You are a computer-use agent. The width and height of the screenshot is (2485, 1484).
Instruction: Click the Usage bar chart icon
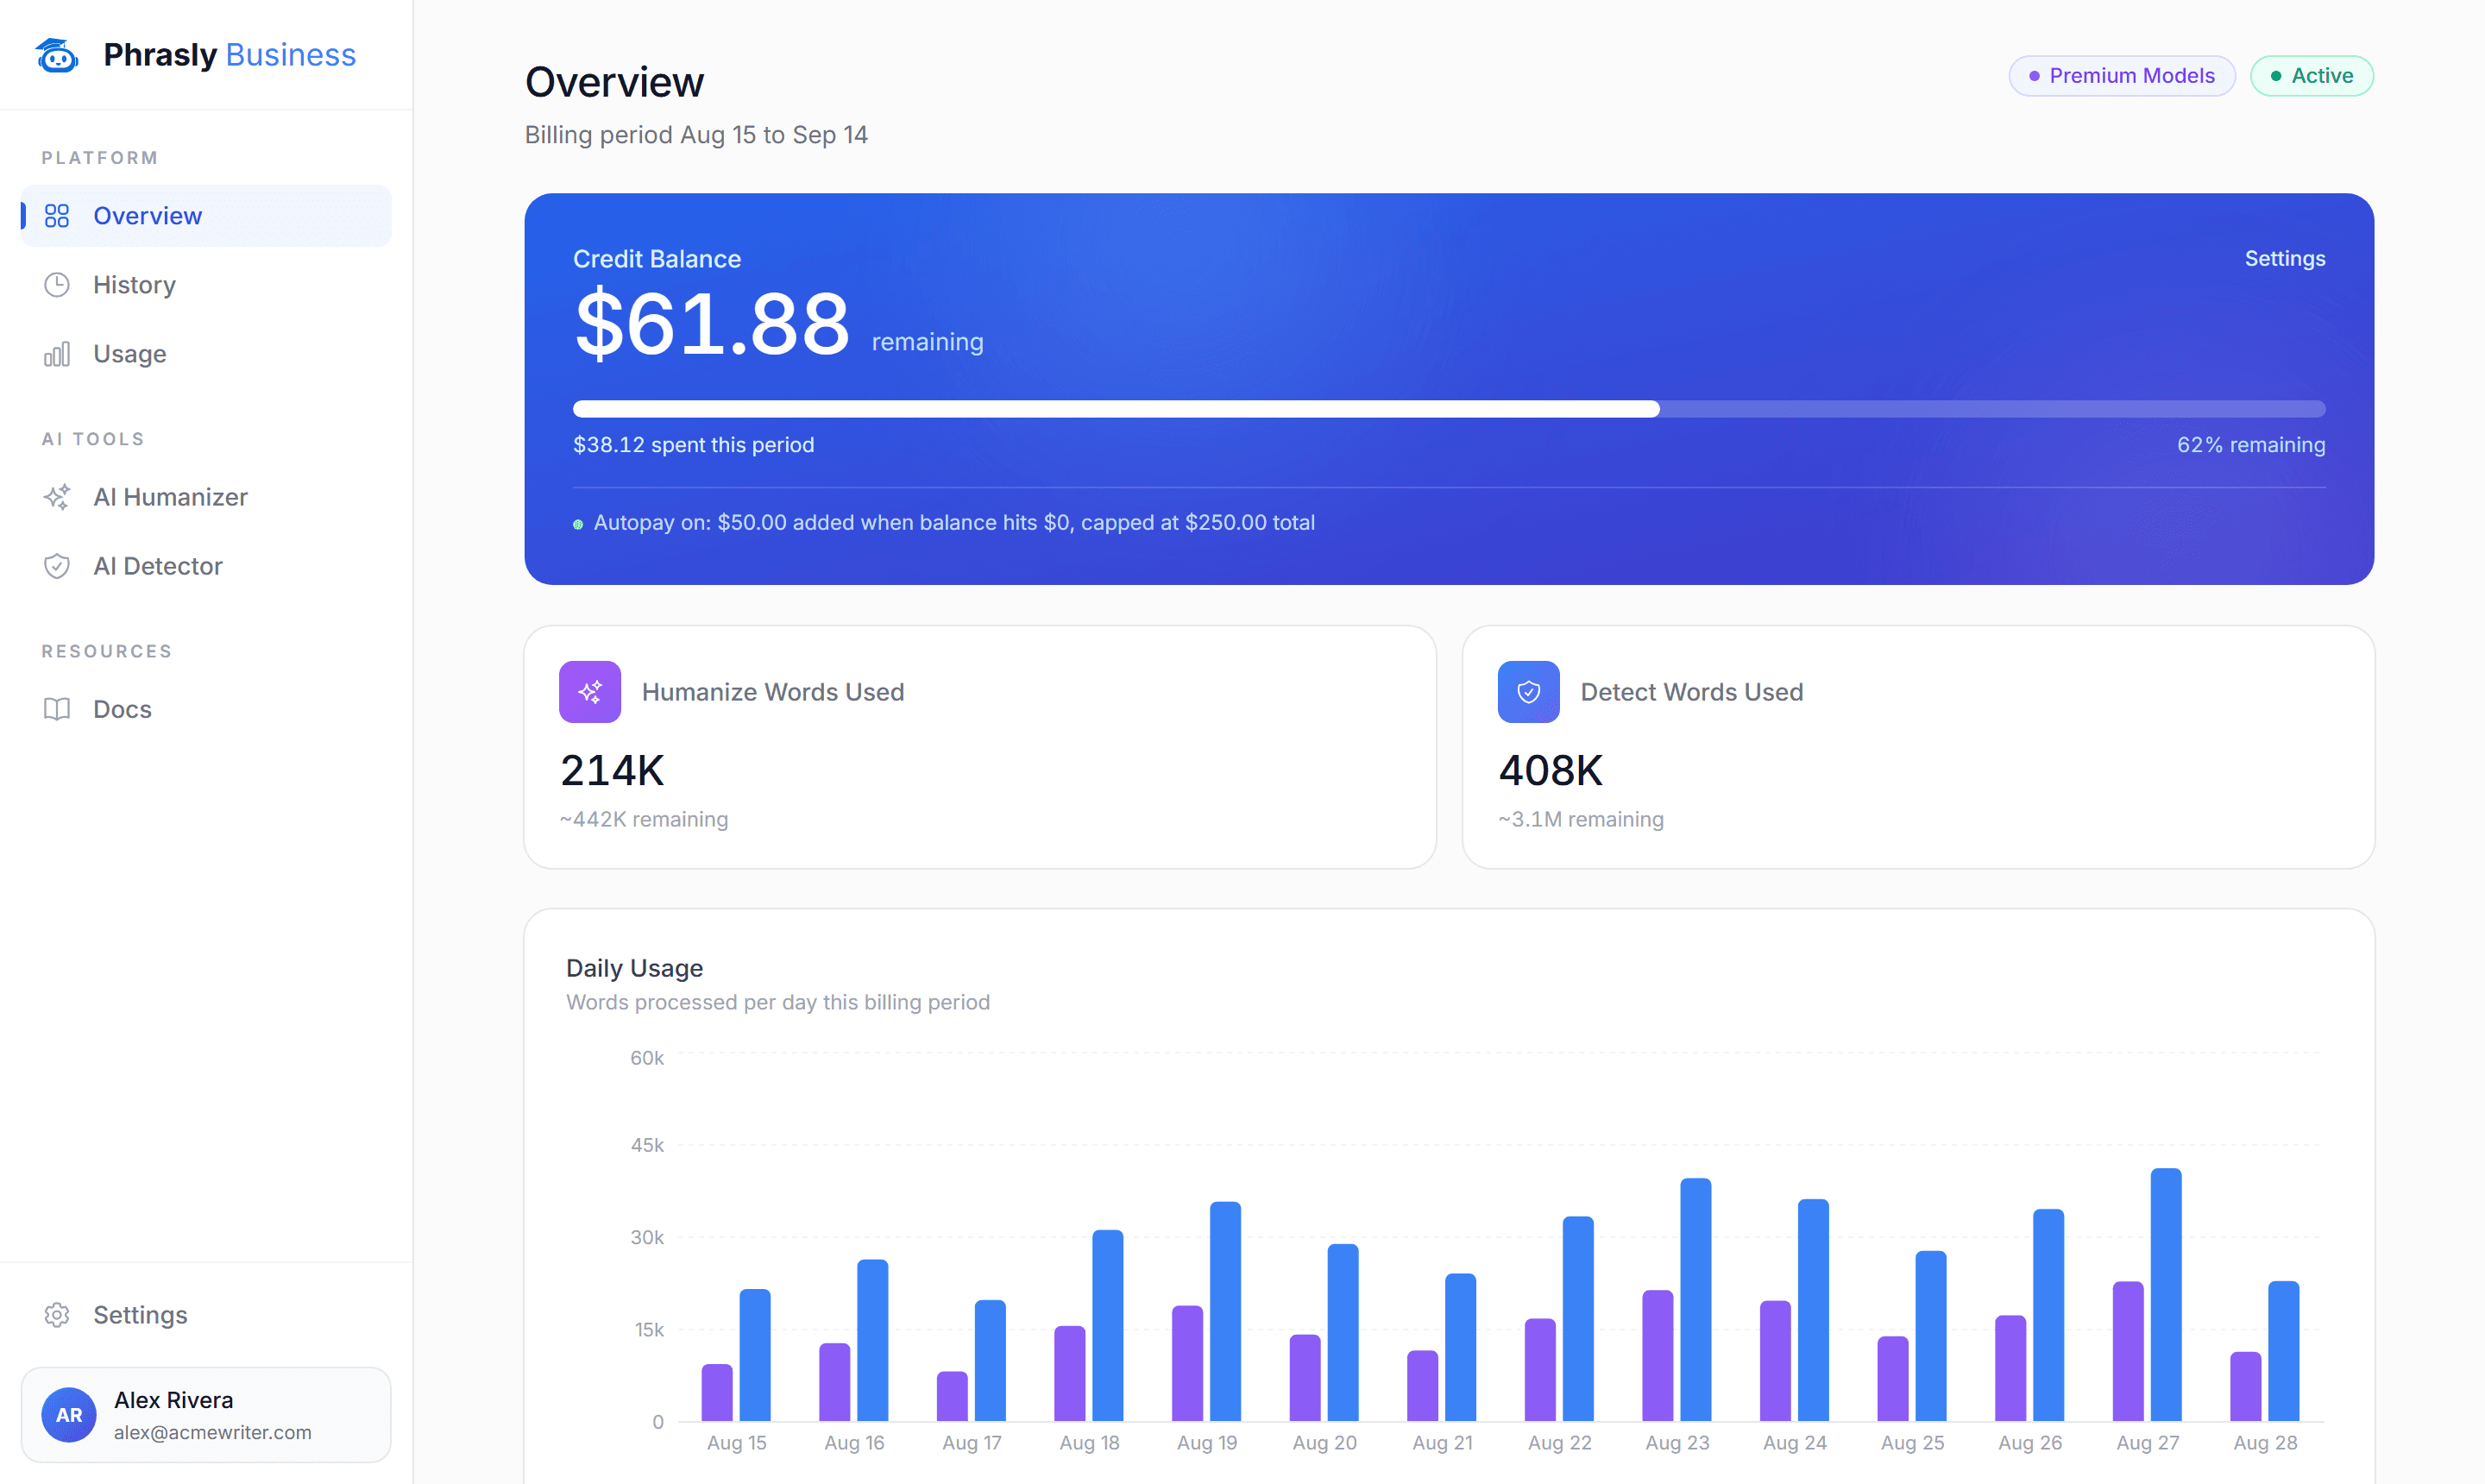pyautogui.click(x=57, y=354)
